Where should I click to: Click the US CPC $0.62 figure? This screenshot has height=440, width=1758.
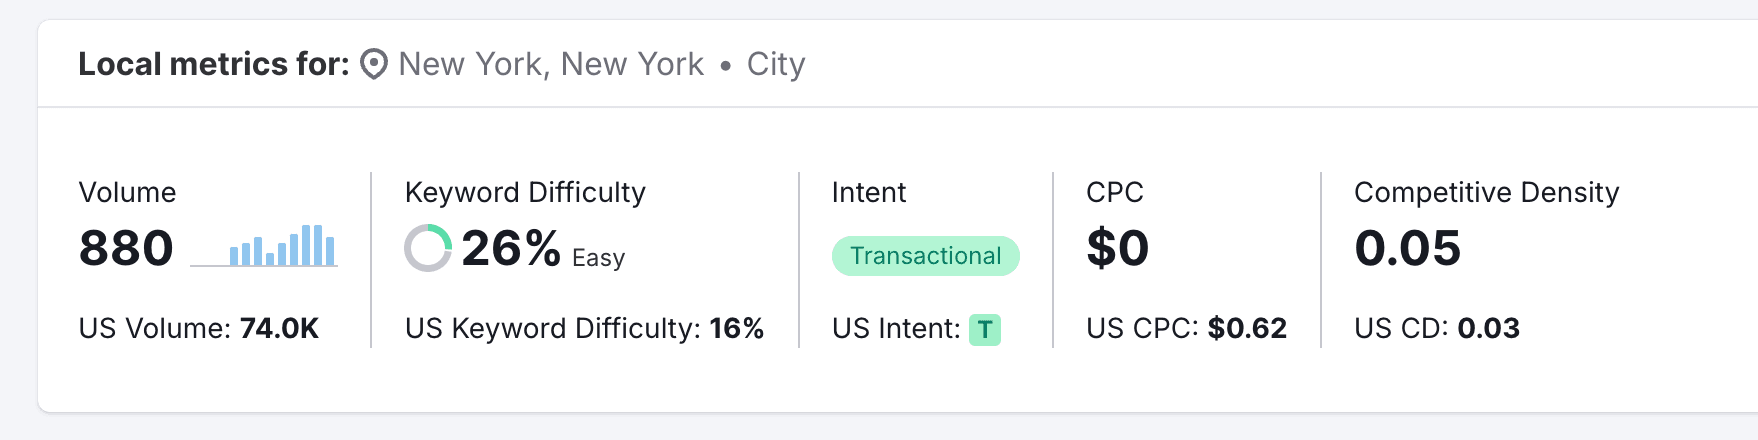tap(1247, 328)
